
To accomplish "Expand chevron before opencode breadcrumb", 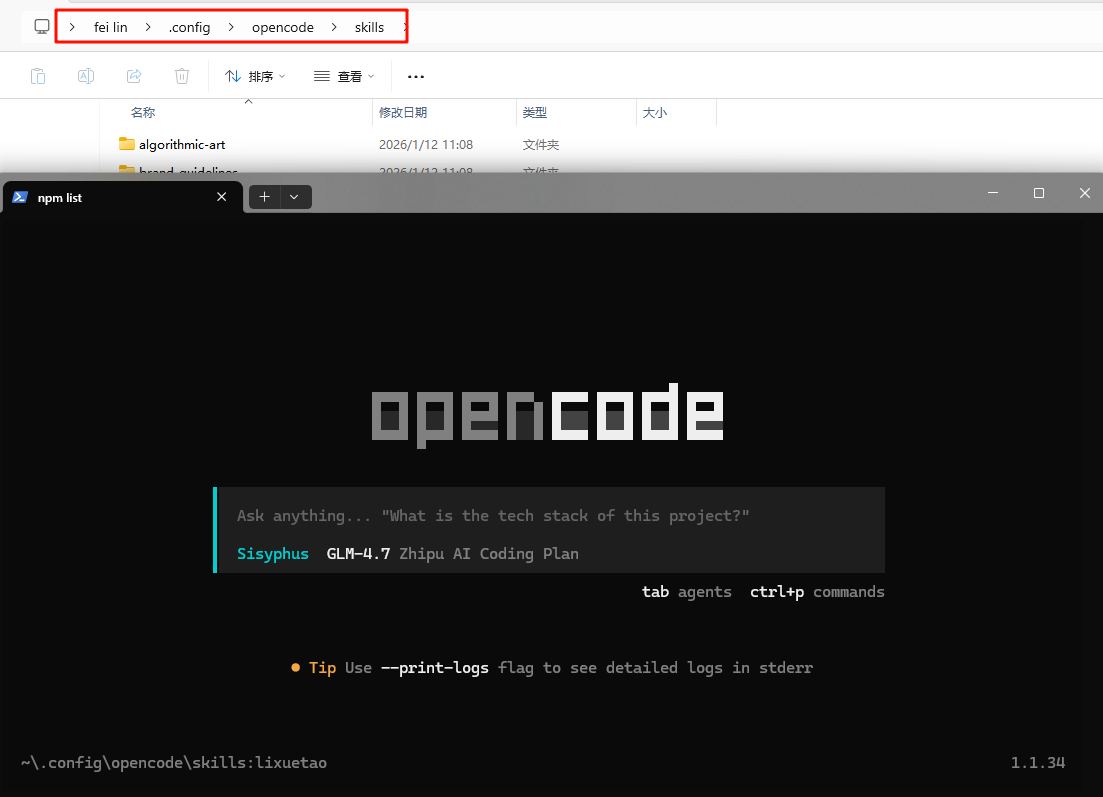I will click(x=231, y=27).
